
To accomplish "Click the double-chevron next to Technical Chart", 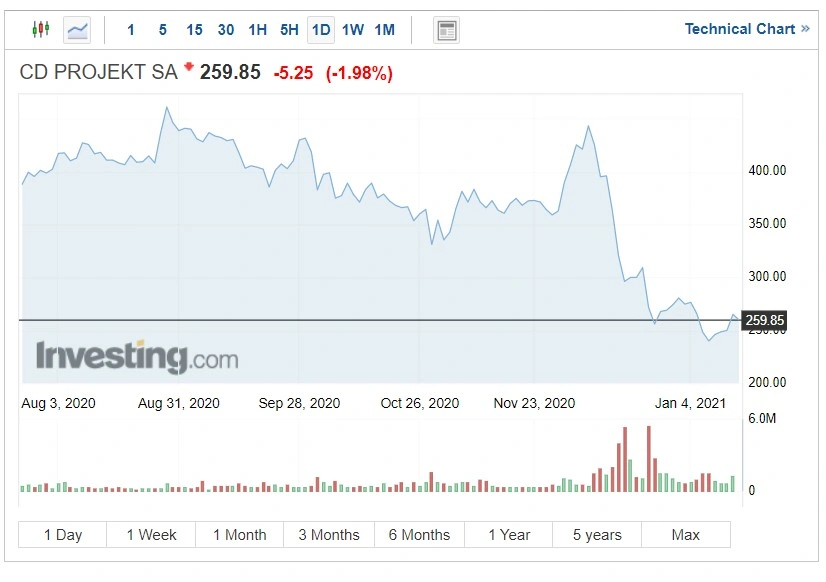I will (x=805, y=28).
